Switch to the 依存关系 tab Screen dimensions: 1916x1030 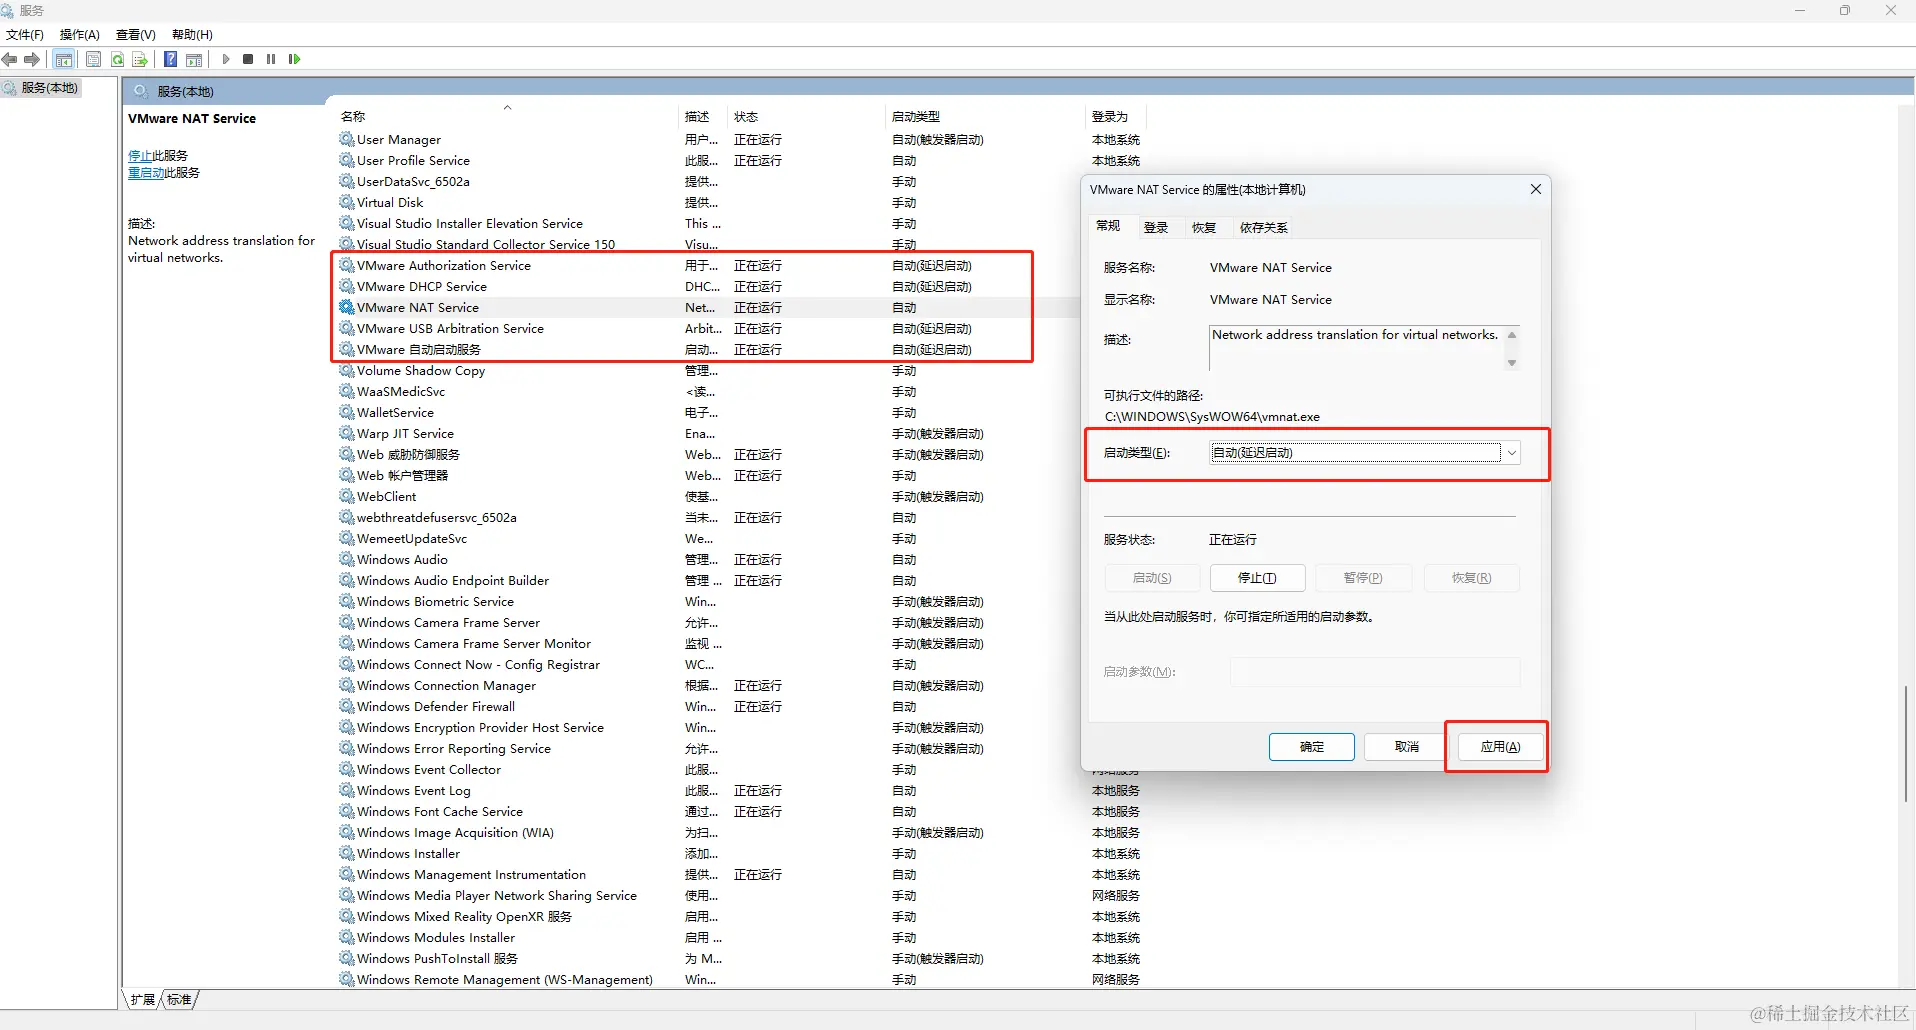(1264, 228)
